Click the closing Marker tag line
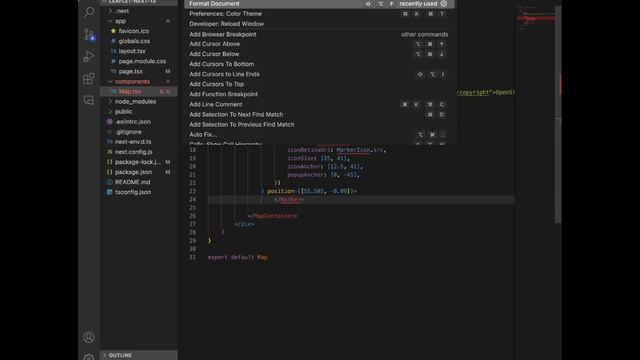The image size is (640, 360). coord(289,200)
